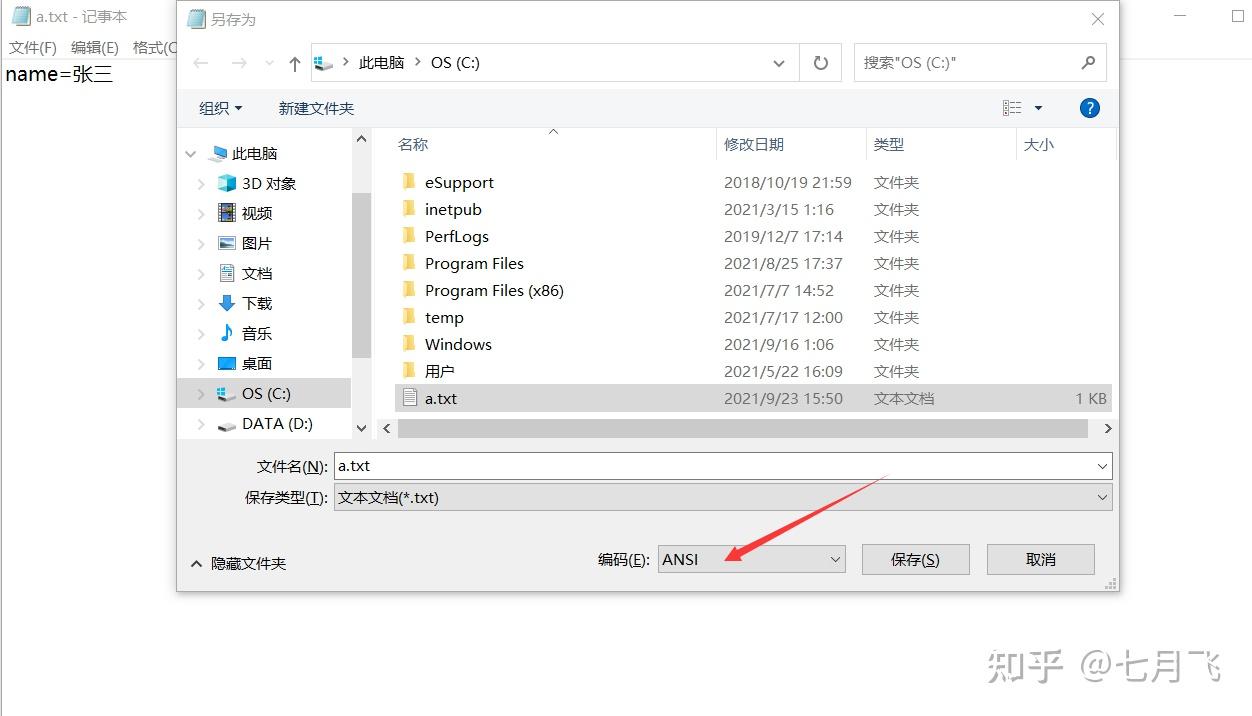
Task: Collapse the 此电脑 tree node
Action: [x=190, y=153]
